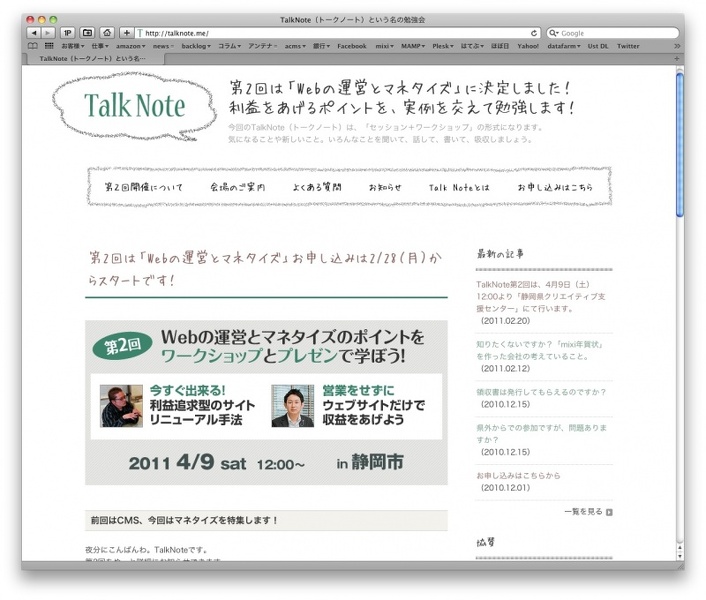Screen dimensions: 706x600
Task: Click the blue vertical scrollbar thumb
Action: 680,145
